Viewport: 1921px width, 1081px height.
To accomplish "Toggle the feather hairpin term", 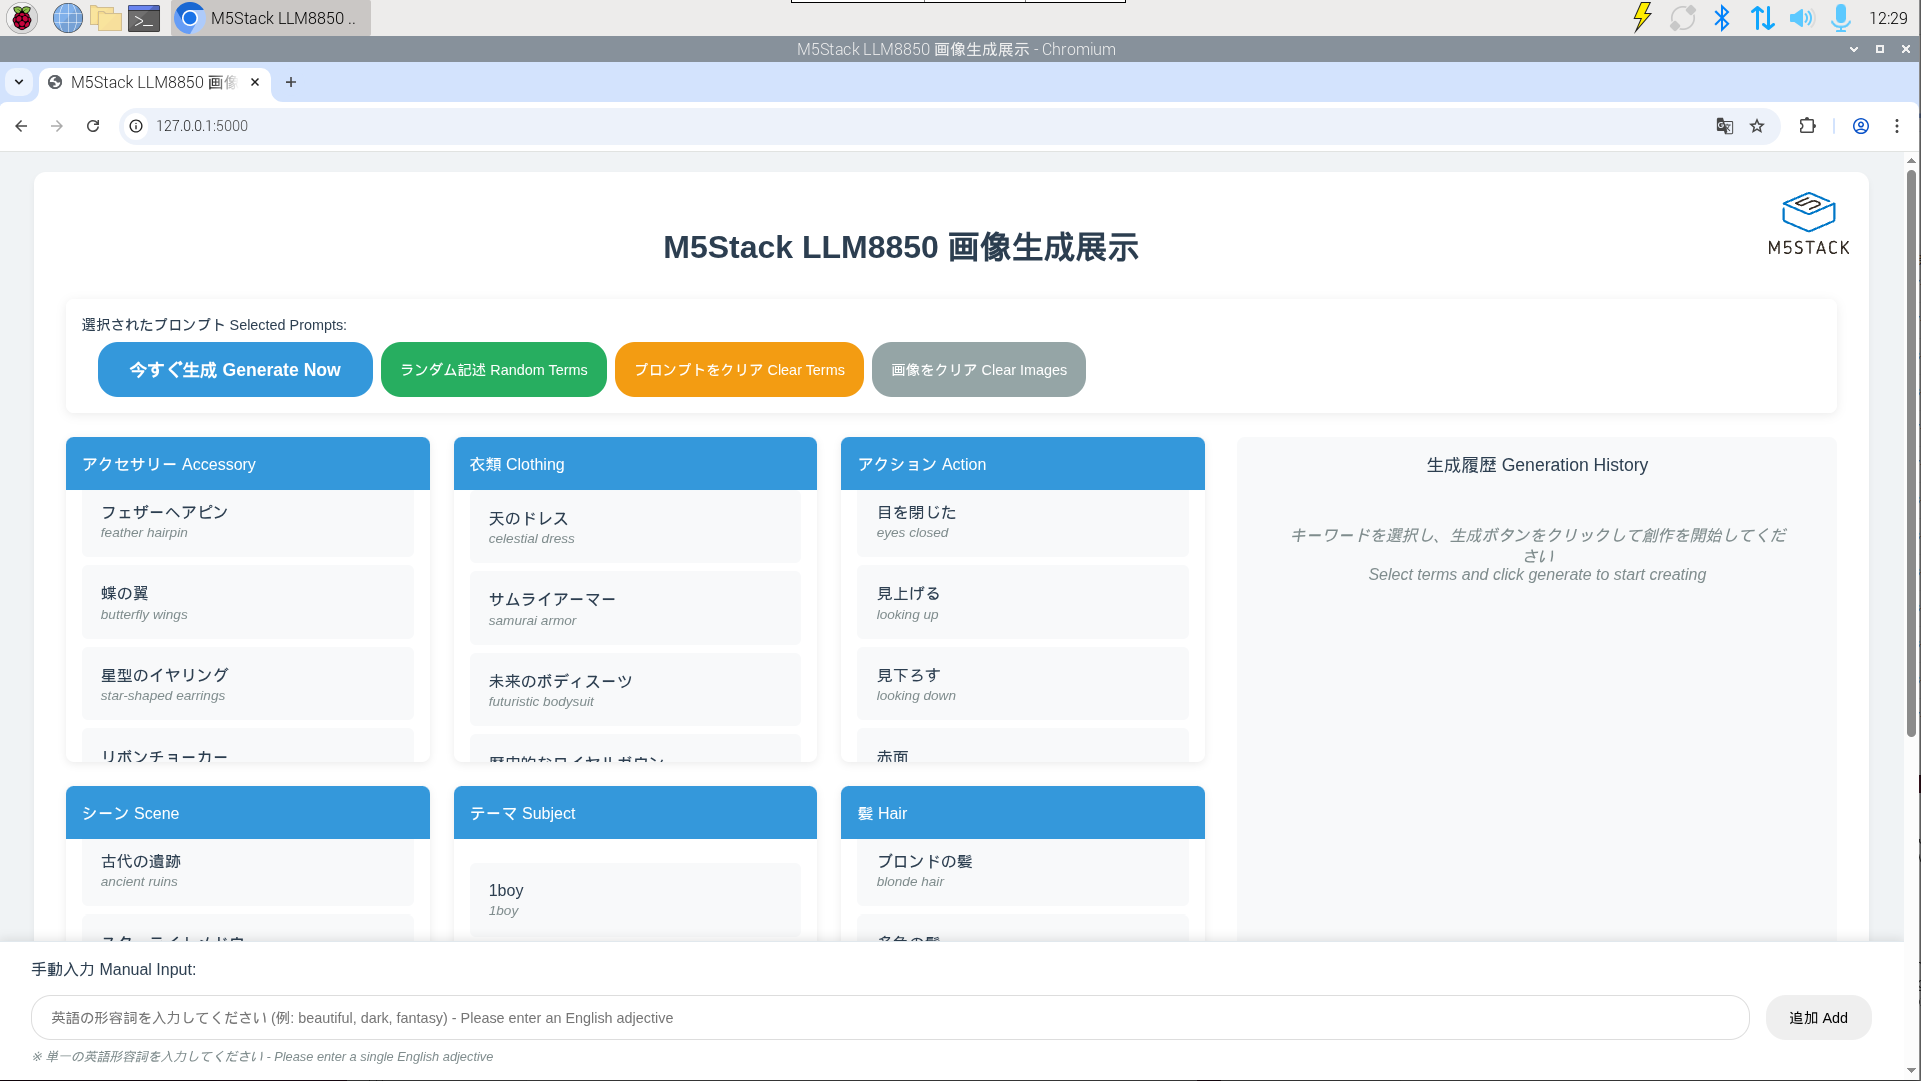I will (247, 521).
